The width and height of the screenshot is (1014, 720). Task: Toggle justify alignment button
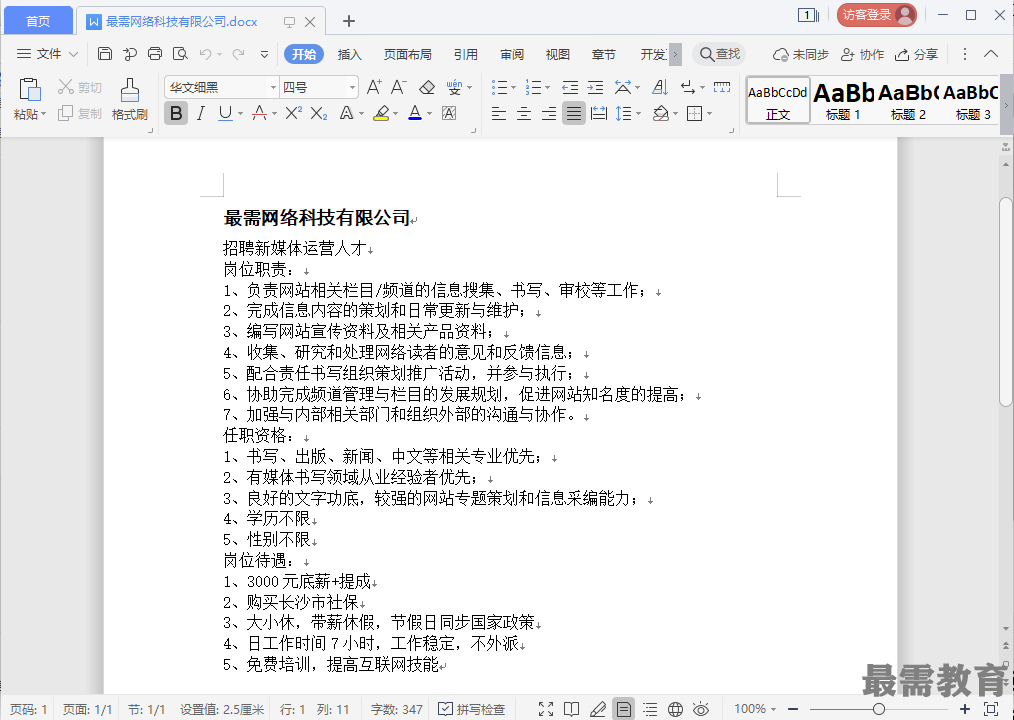[574, 114]
